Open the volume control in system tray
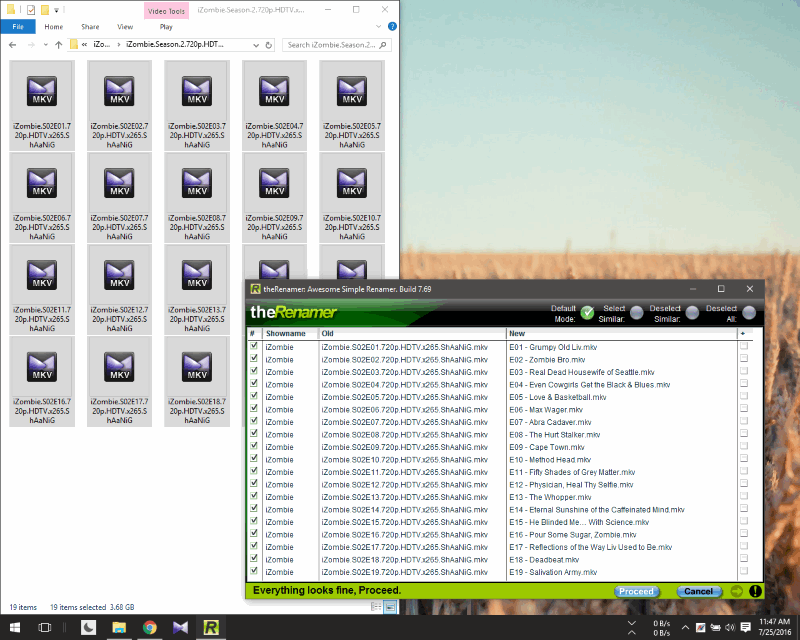Image resolution: width=800 pixels, height=640 pixels. click(730, 627)
